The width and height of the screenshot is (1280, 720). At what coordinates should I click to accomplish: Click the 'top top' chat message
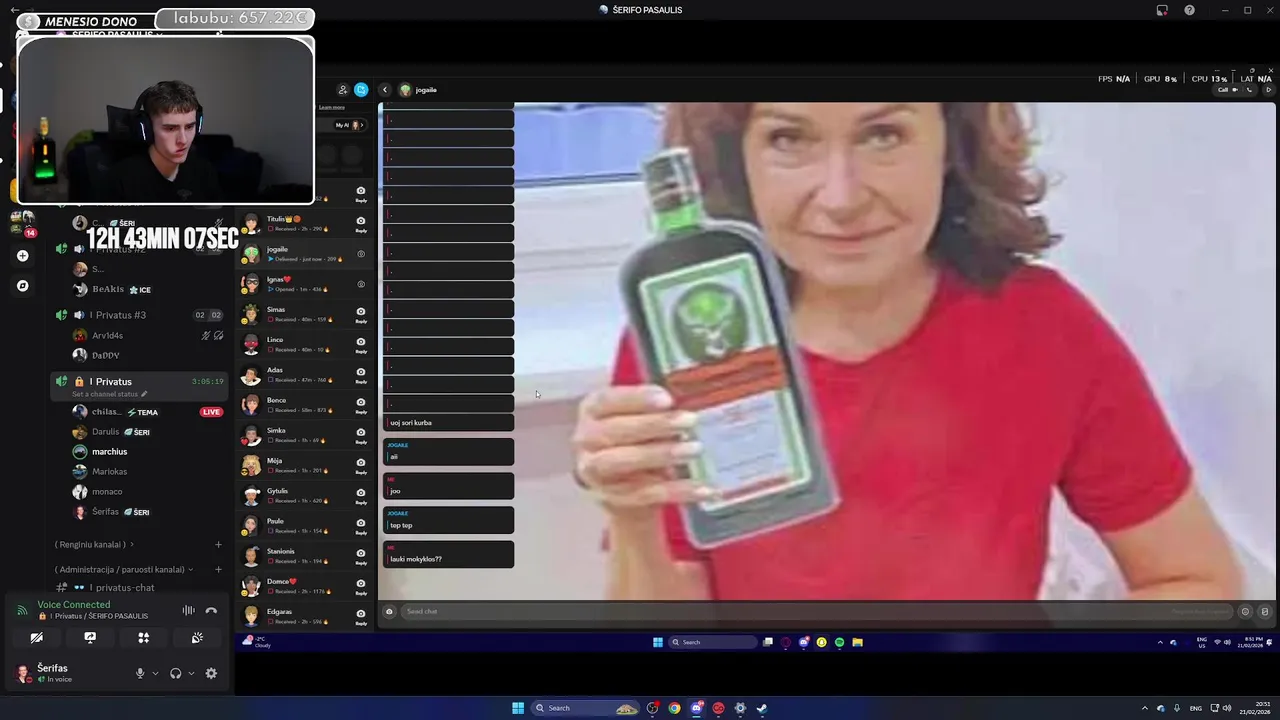click(448, 520)
